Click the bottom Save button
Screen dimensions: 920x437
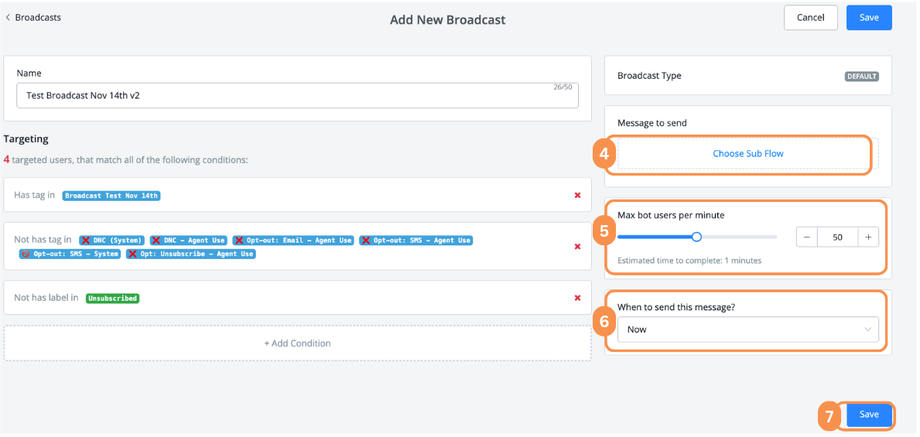tap(868, 415)
